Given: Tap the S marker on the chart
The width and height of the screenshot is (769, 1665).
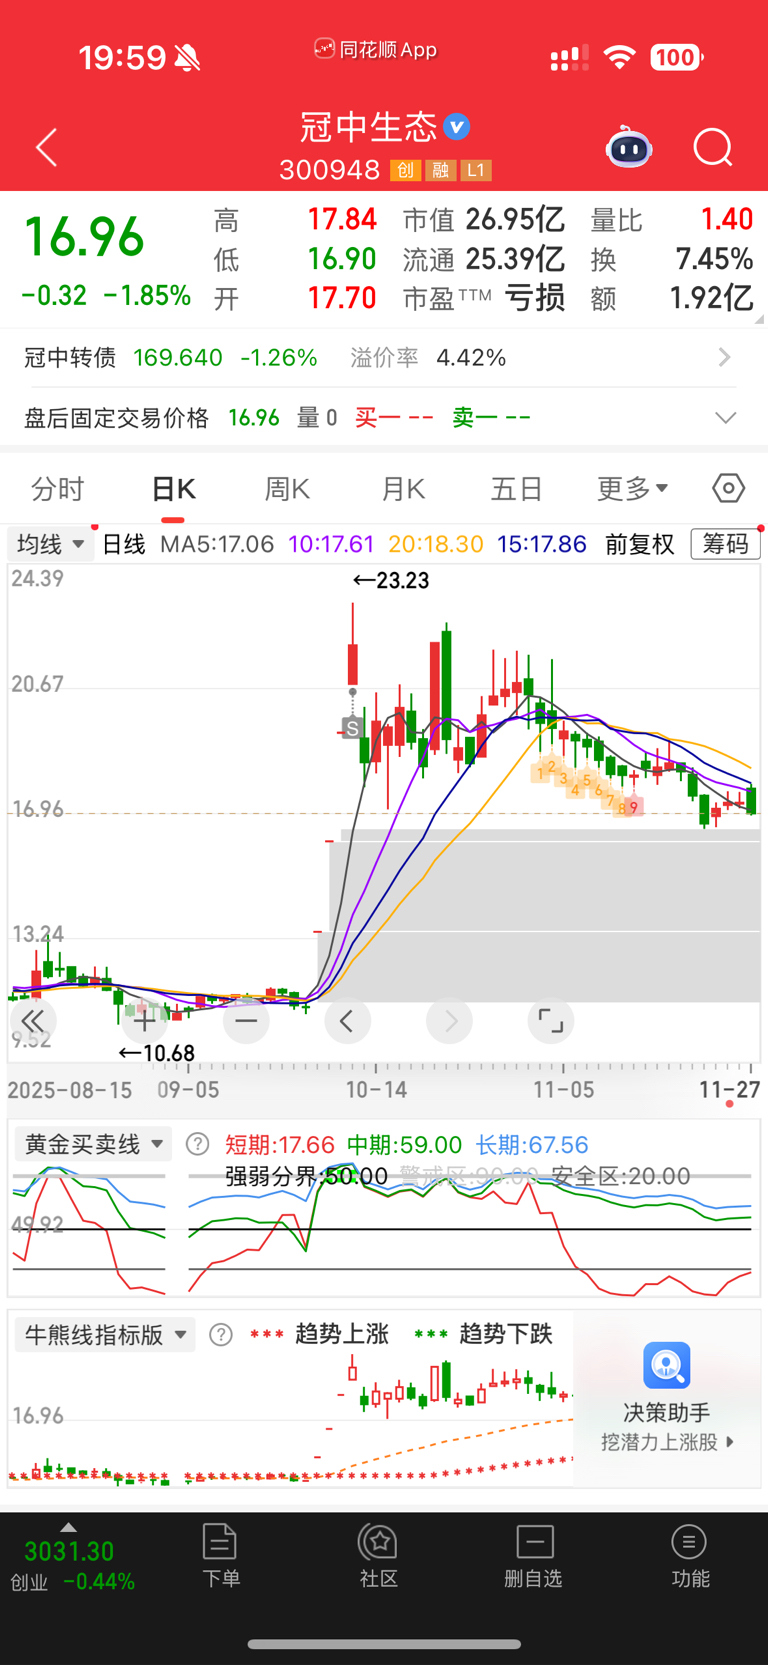Looking at the screenshot, I should click(352, 729).
